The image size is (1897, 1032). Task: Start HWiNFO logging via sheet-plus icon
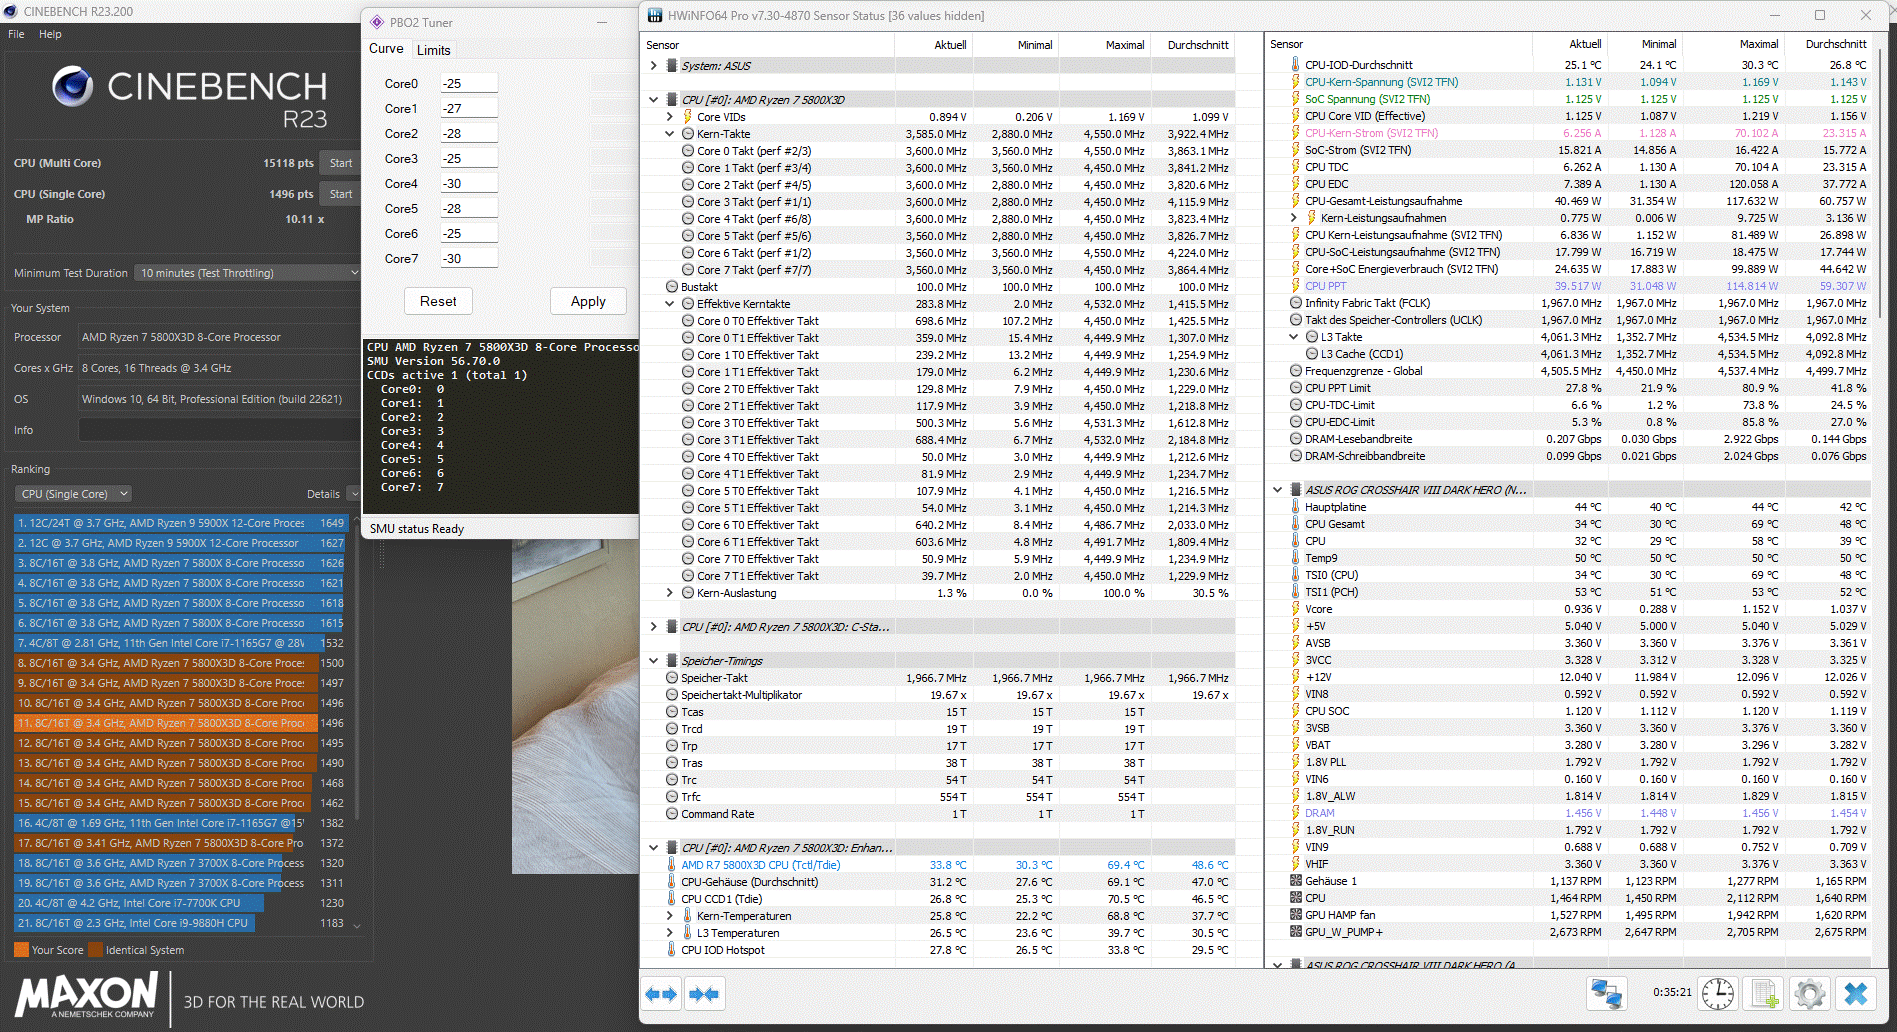[1764, 994]
